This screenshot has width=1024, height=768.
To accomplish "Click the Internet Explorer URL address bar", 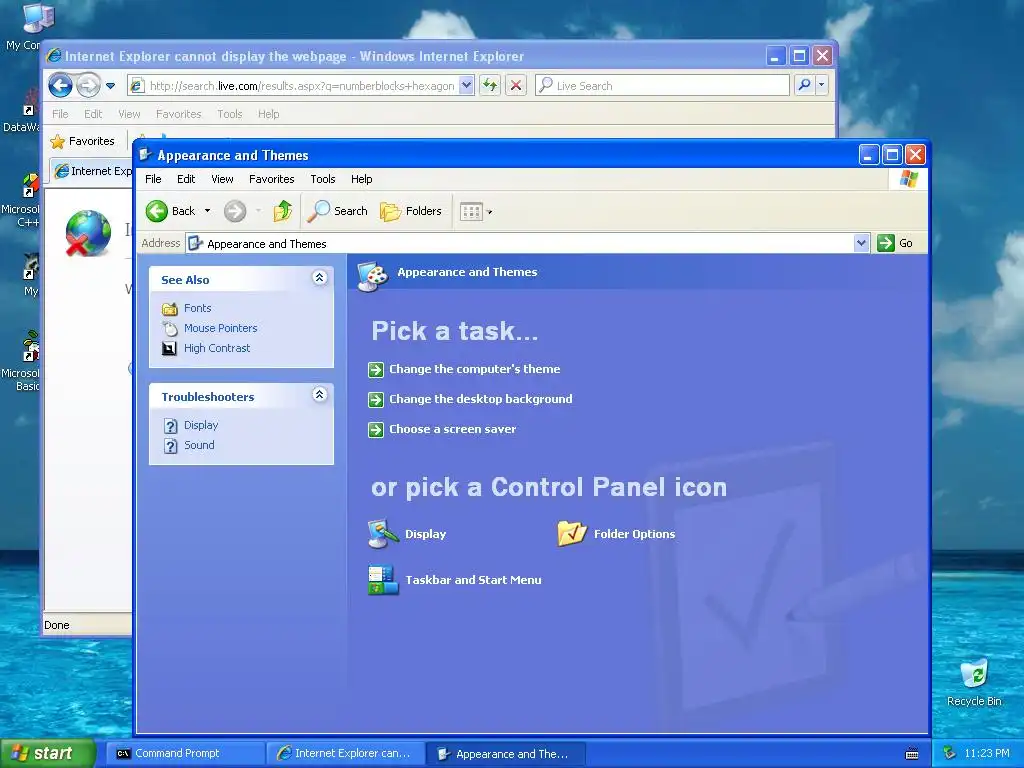I will (300, 86).
